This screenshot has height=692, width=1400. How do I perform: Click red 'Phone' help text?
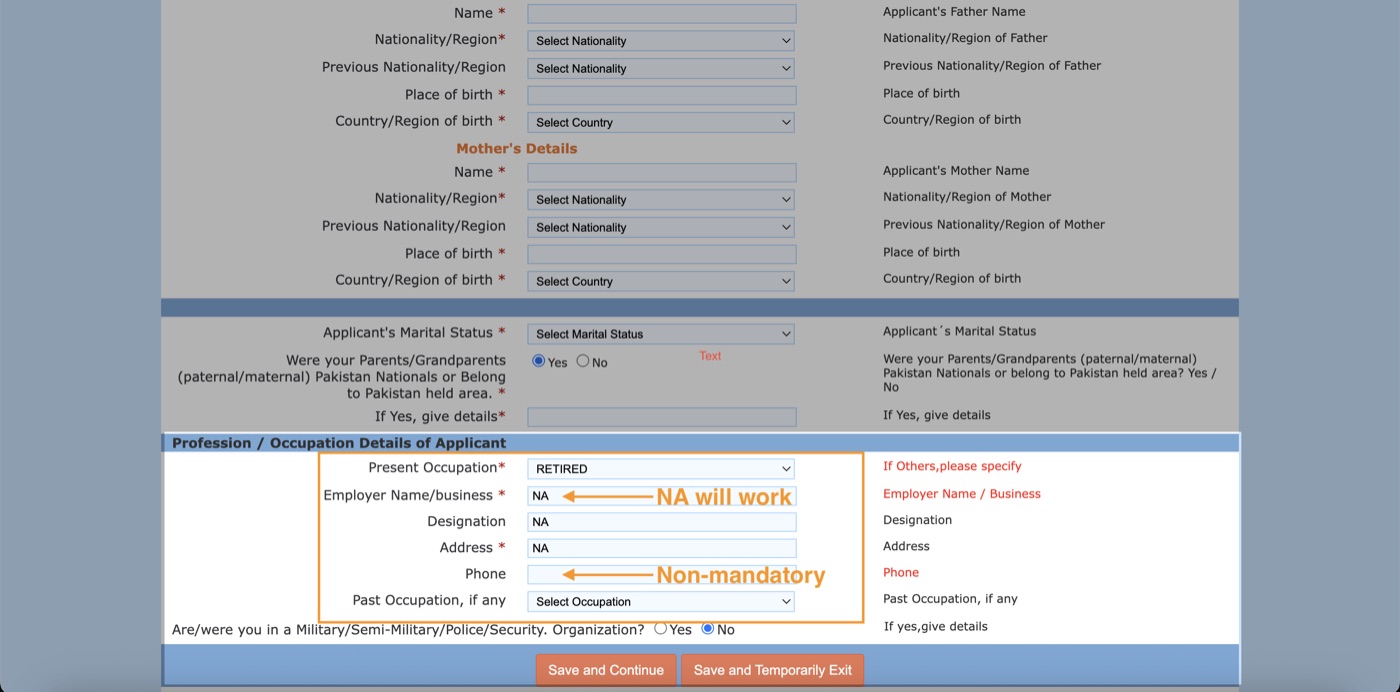901,573
